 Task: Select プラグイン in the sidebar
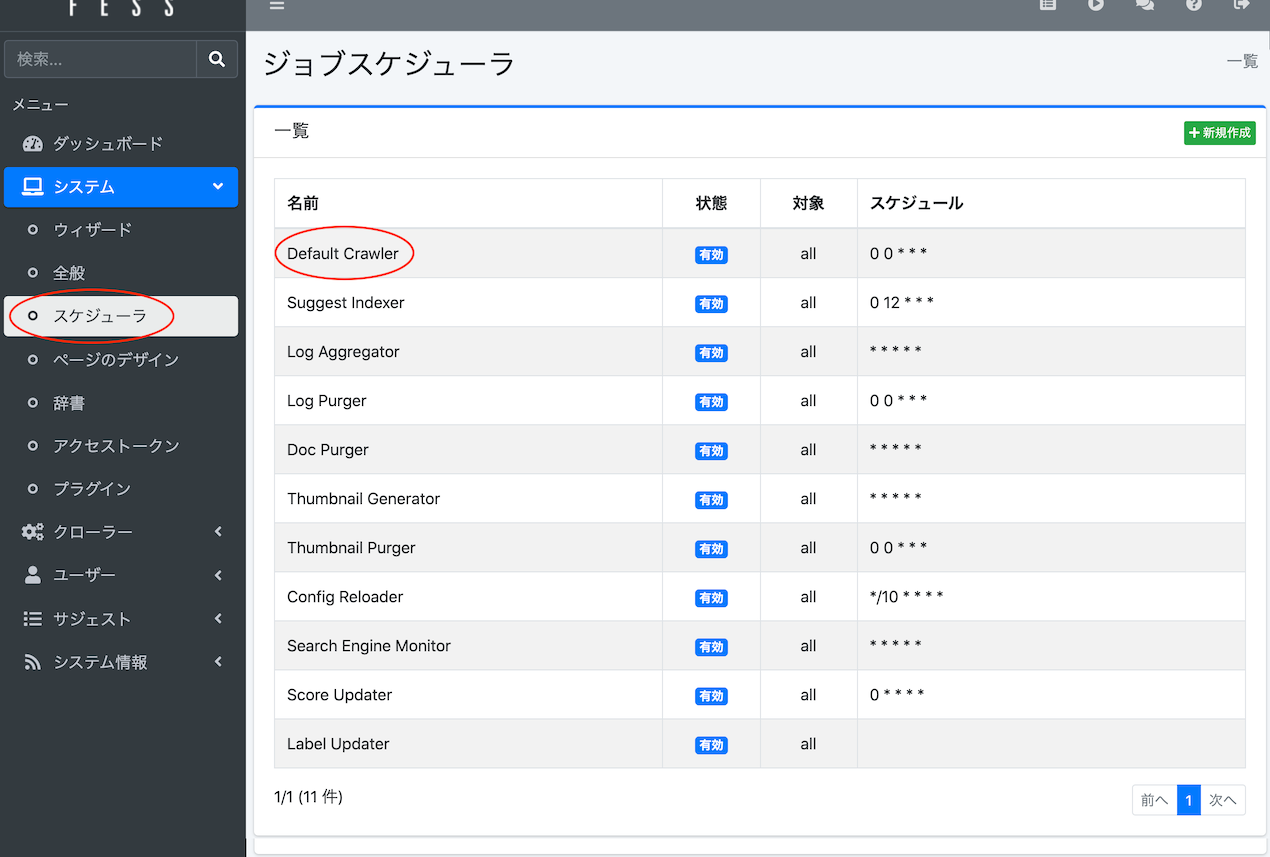tap(92, 489)
